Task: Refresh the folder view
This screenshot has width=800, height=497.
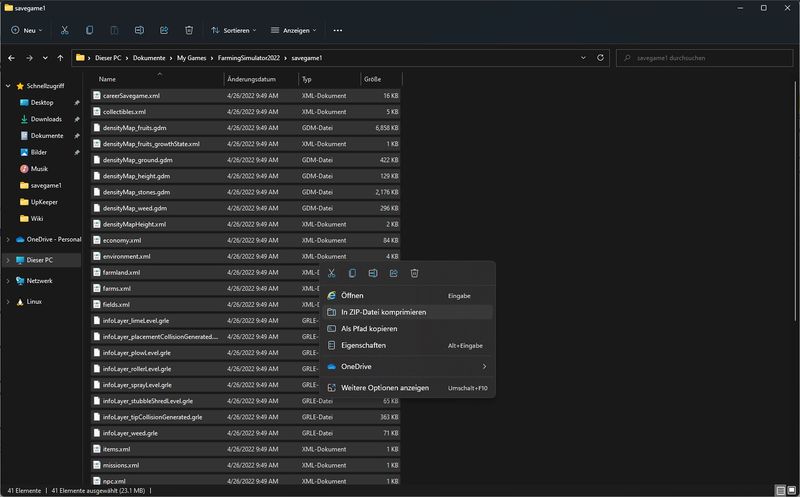Action: pos(601,58)
